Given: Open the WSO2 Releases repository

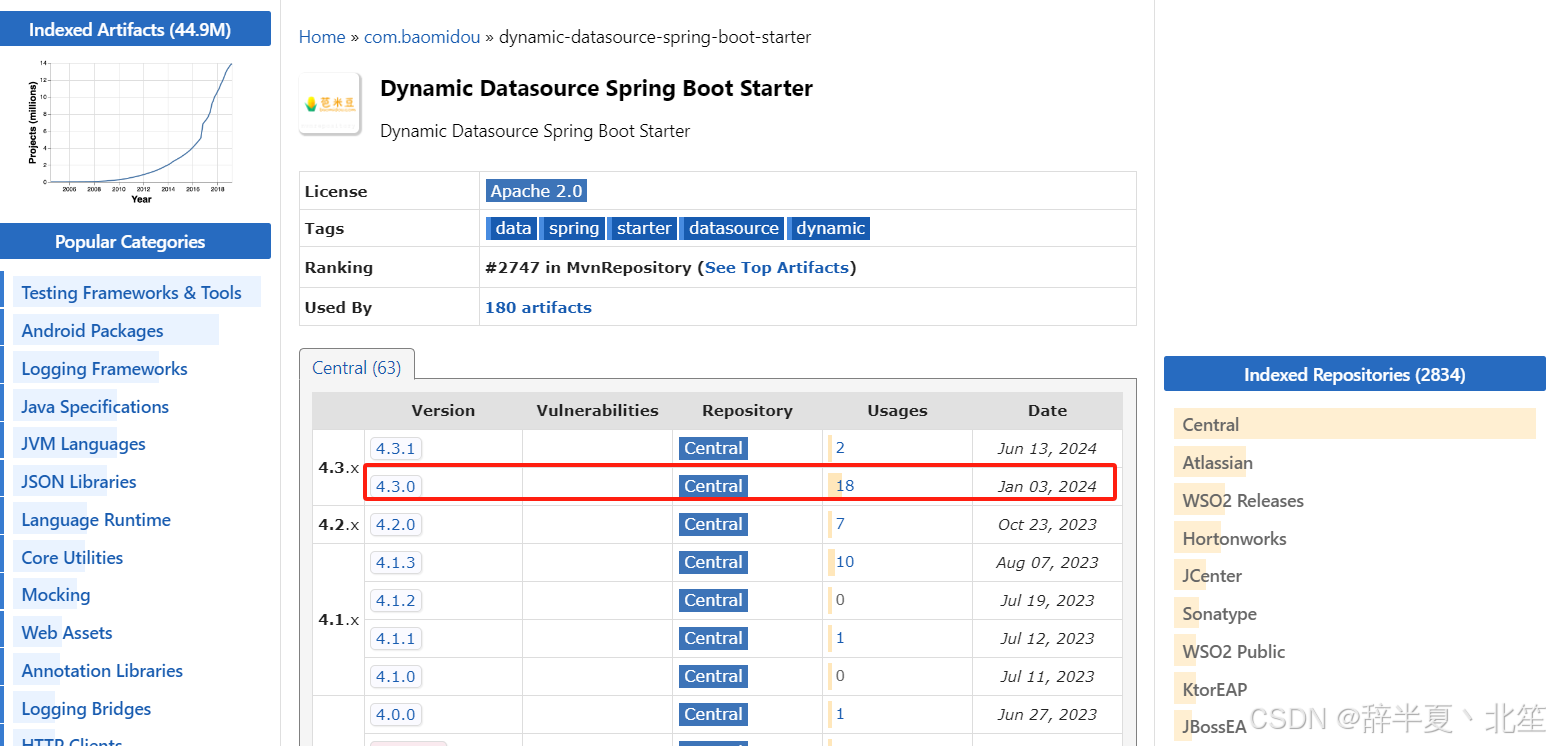Looking at the screenshot, I should (x=1243, y=501).
